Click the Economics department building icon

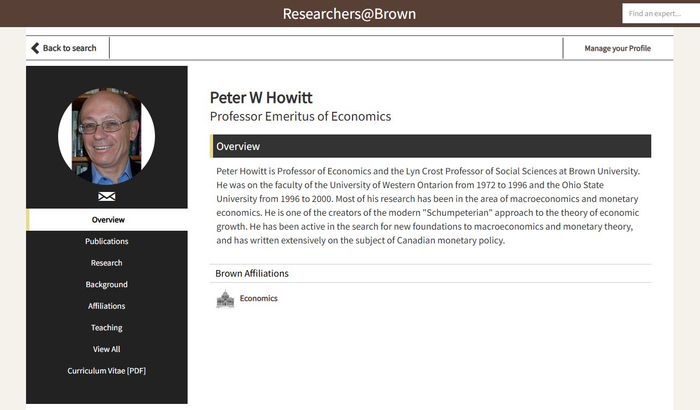tap(225, 299)
